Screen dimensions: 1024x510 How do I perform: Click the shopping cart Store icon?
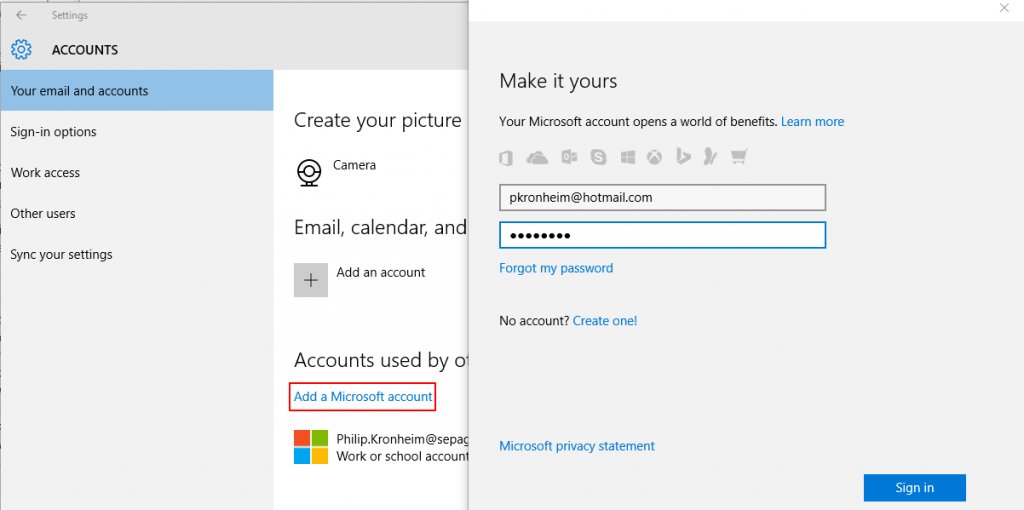739,157
